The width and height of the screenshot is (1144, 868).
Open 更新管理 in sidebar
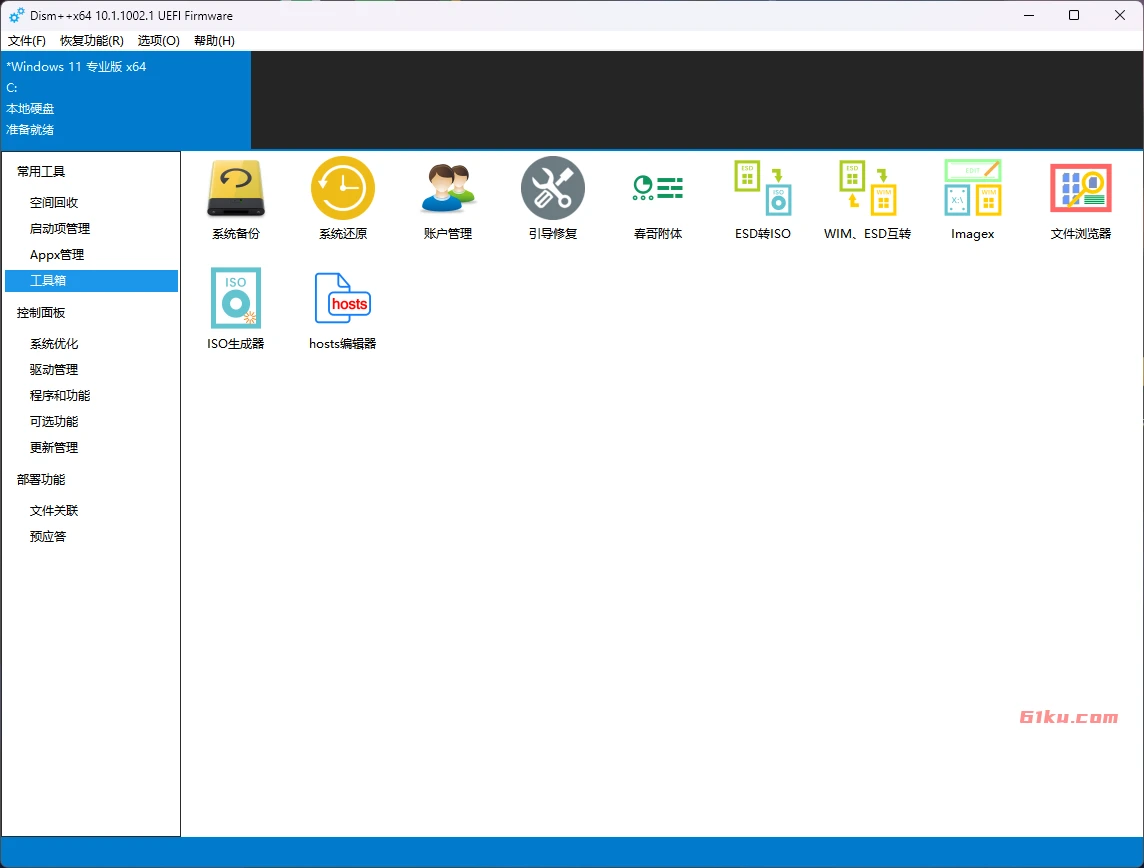54,448
